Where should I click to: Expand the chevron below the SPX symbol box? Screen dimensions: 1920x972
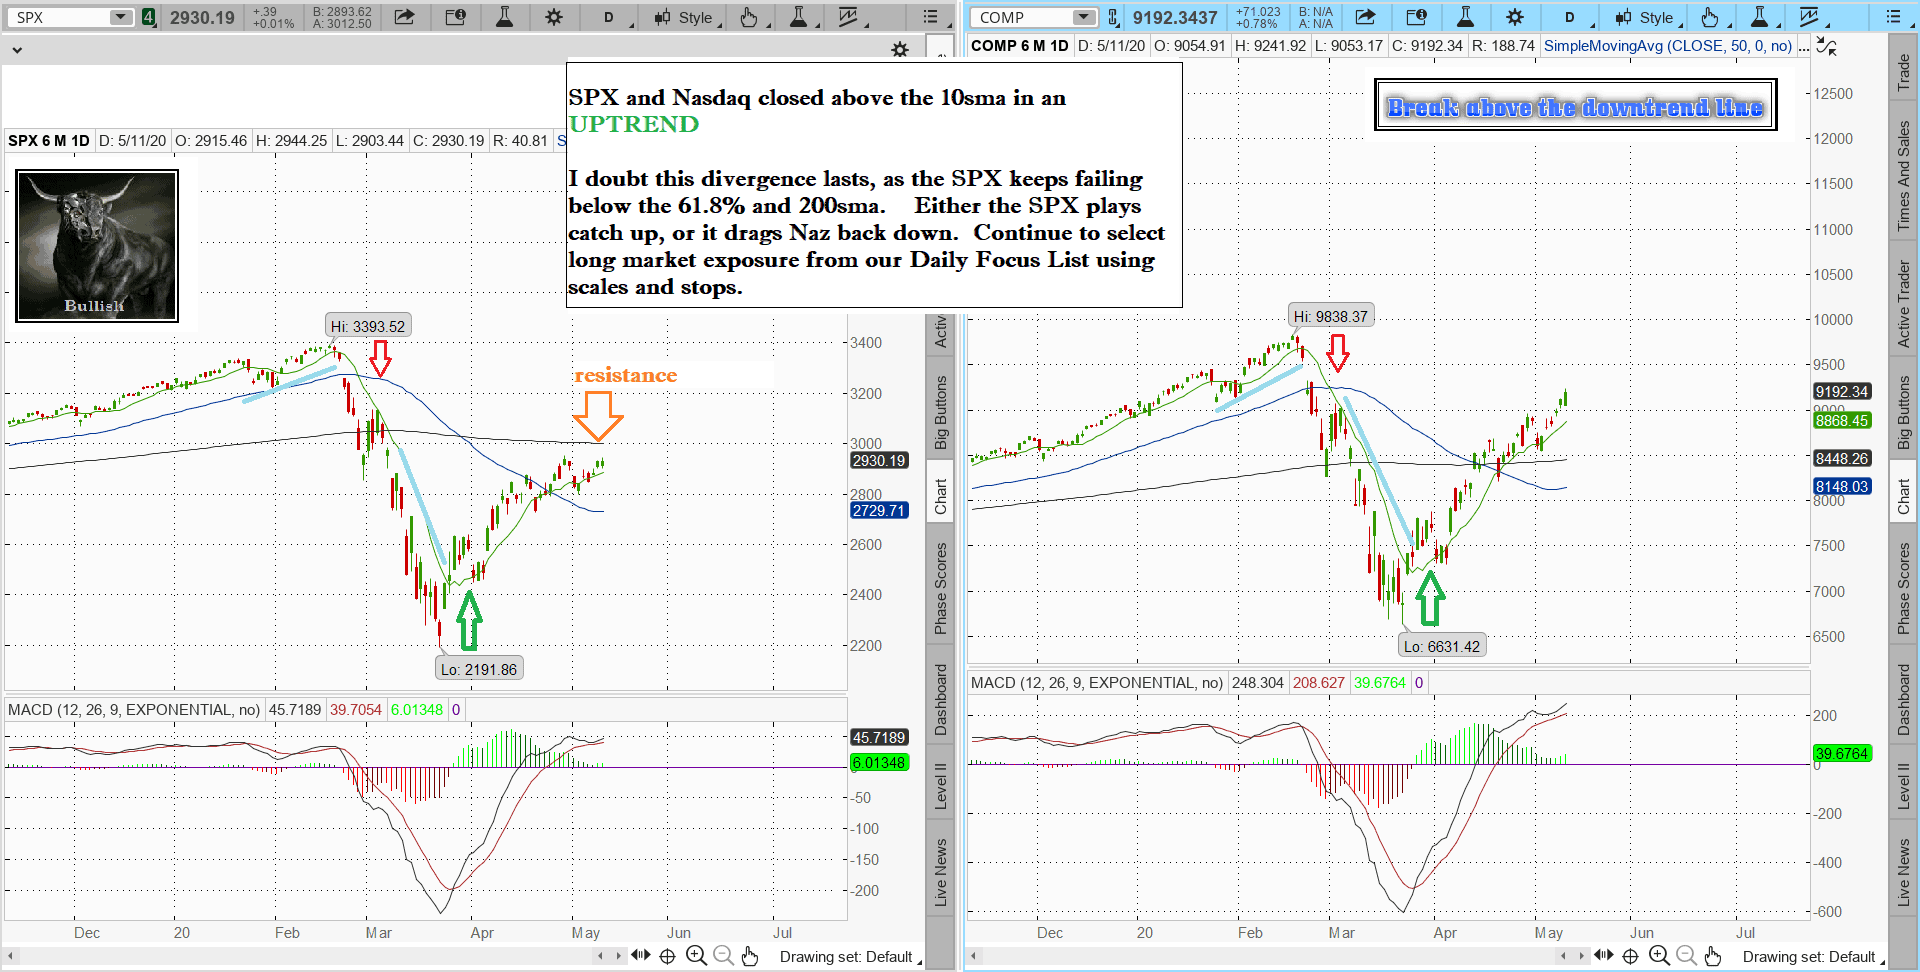point(17,49)
